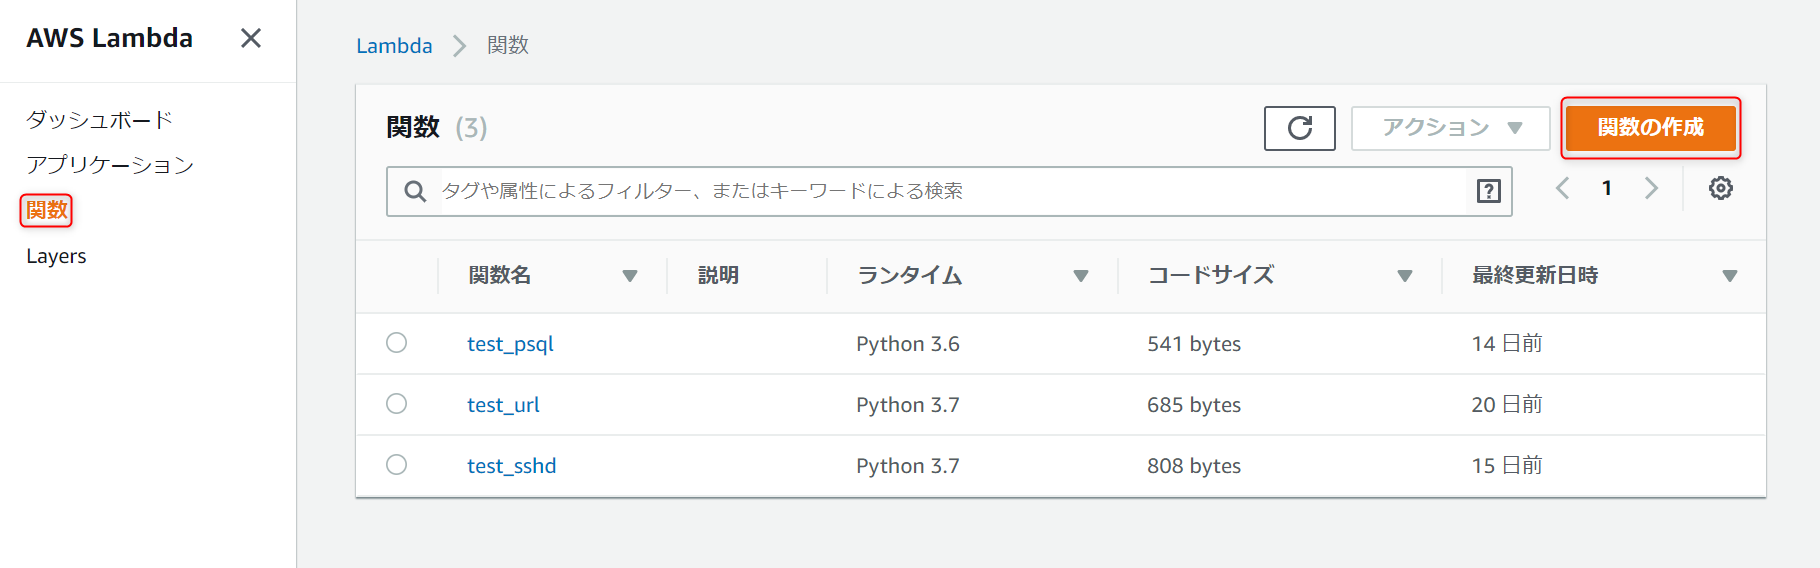Click the 関数の作成 button
Viewport: 1820px width, 568px height.
[1650, 128]
